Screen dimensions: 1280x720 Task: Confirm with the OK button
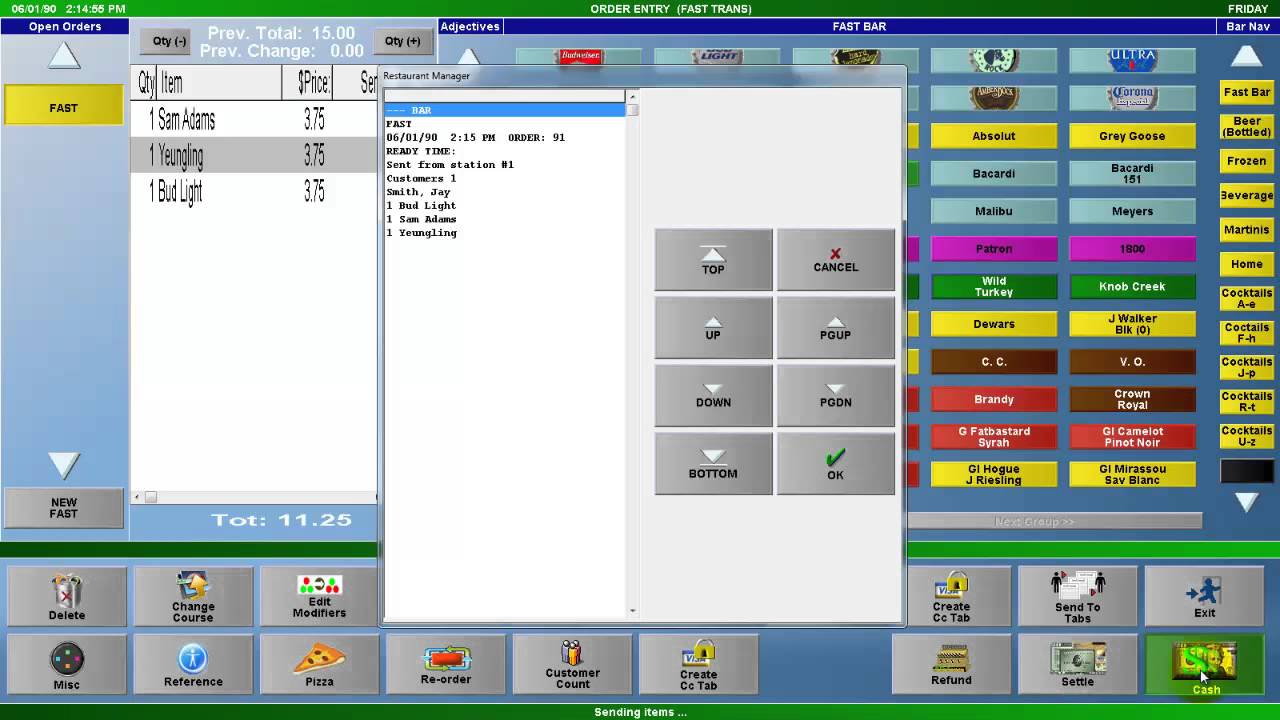point(836,463)
